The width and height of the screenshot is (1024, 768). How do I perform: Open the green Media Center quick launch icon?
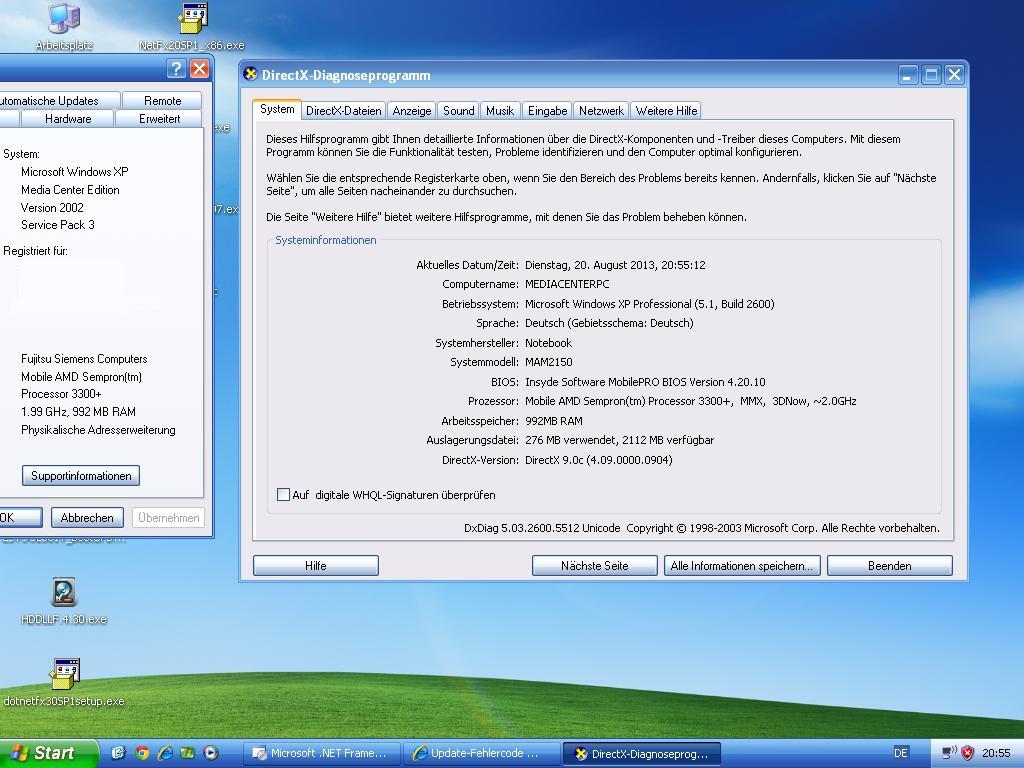click(x=187, y=753)
